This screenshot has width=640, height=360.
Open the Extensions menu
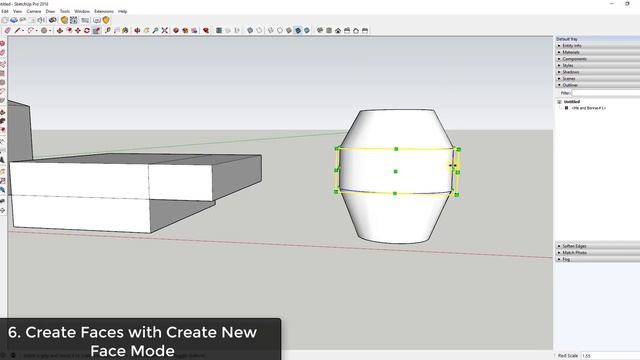coord(104,11)
